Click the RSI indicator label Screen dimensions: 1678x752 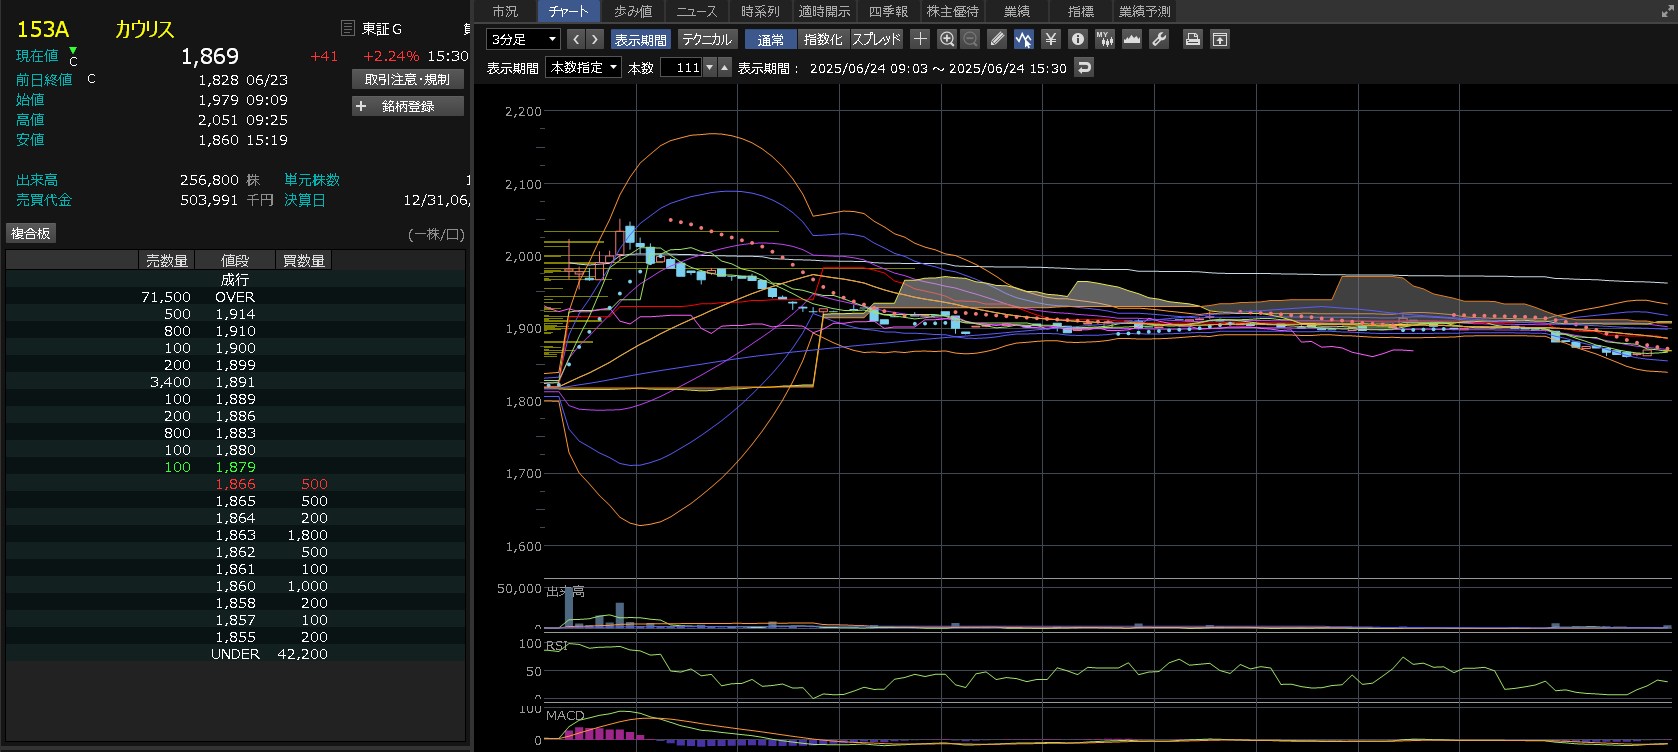click(x=557, y=646)
